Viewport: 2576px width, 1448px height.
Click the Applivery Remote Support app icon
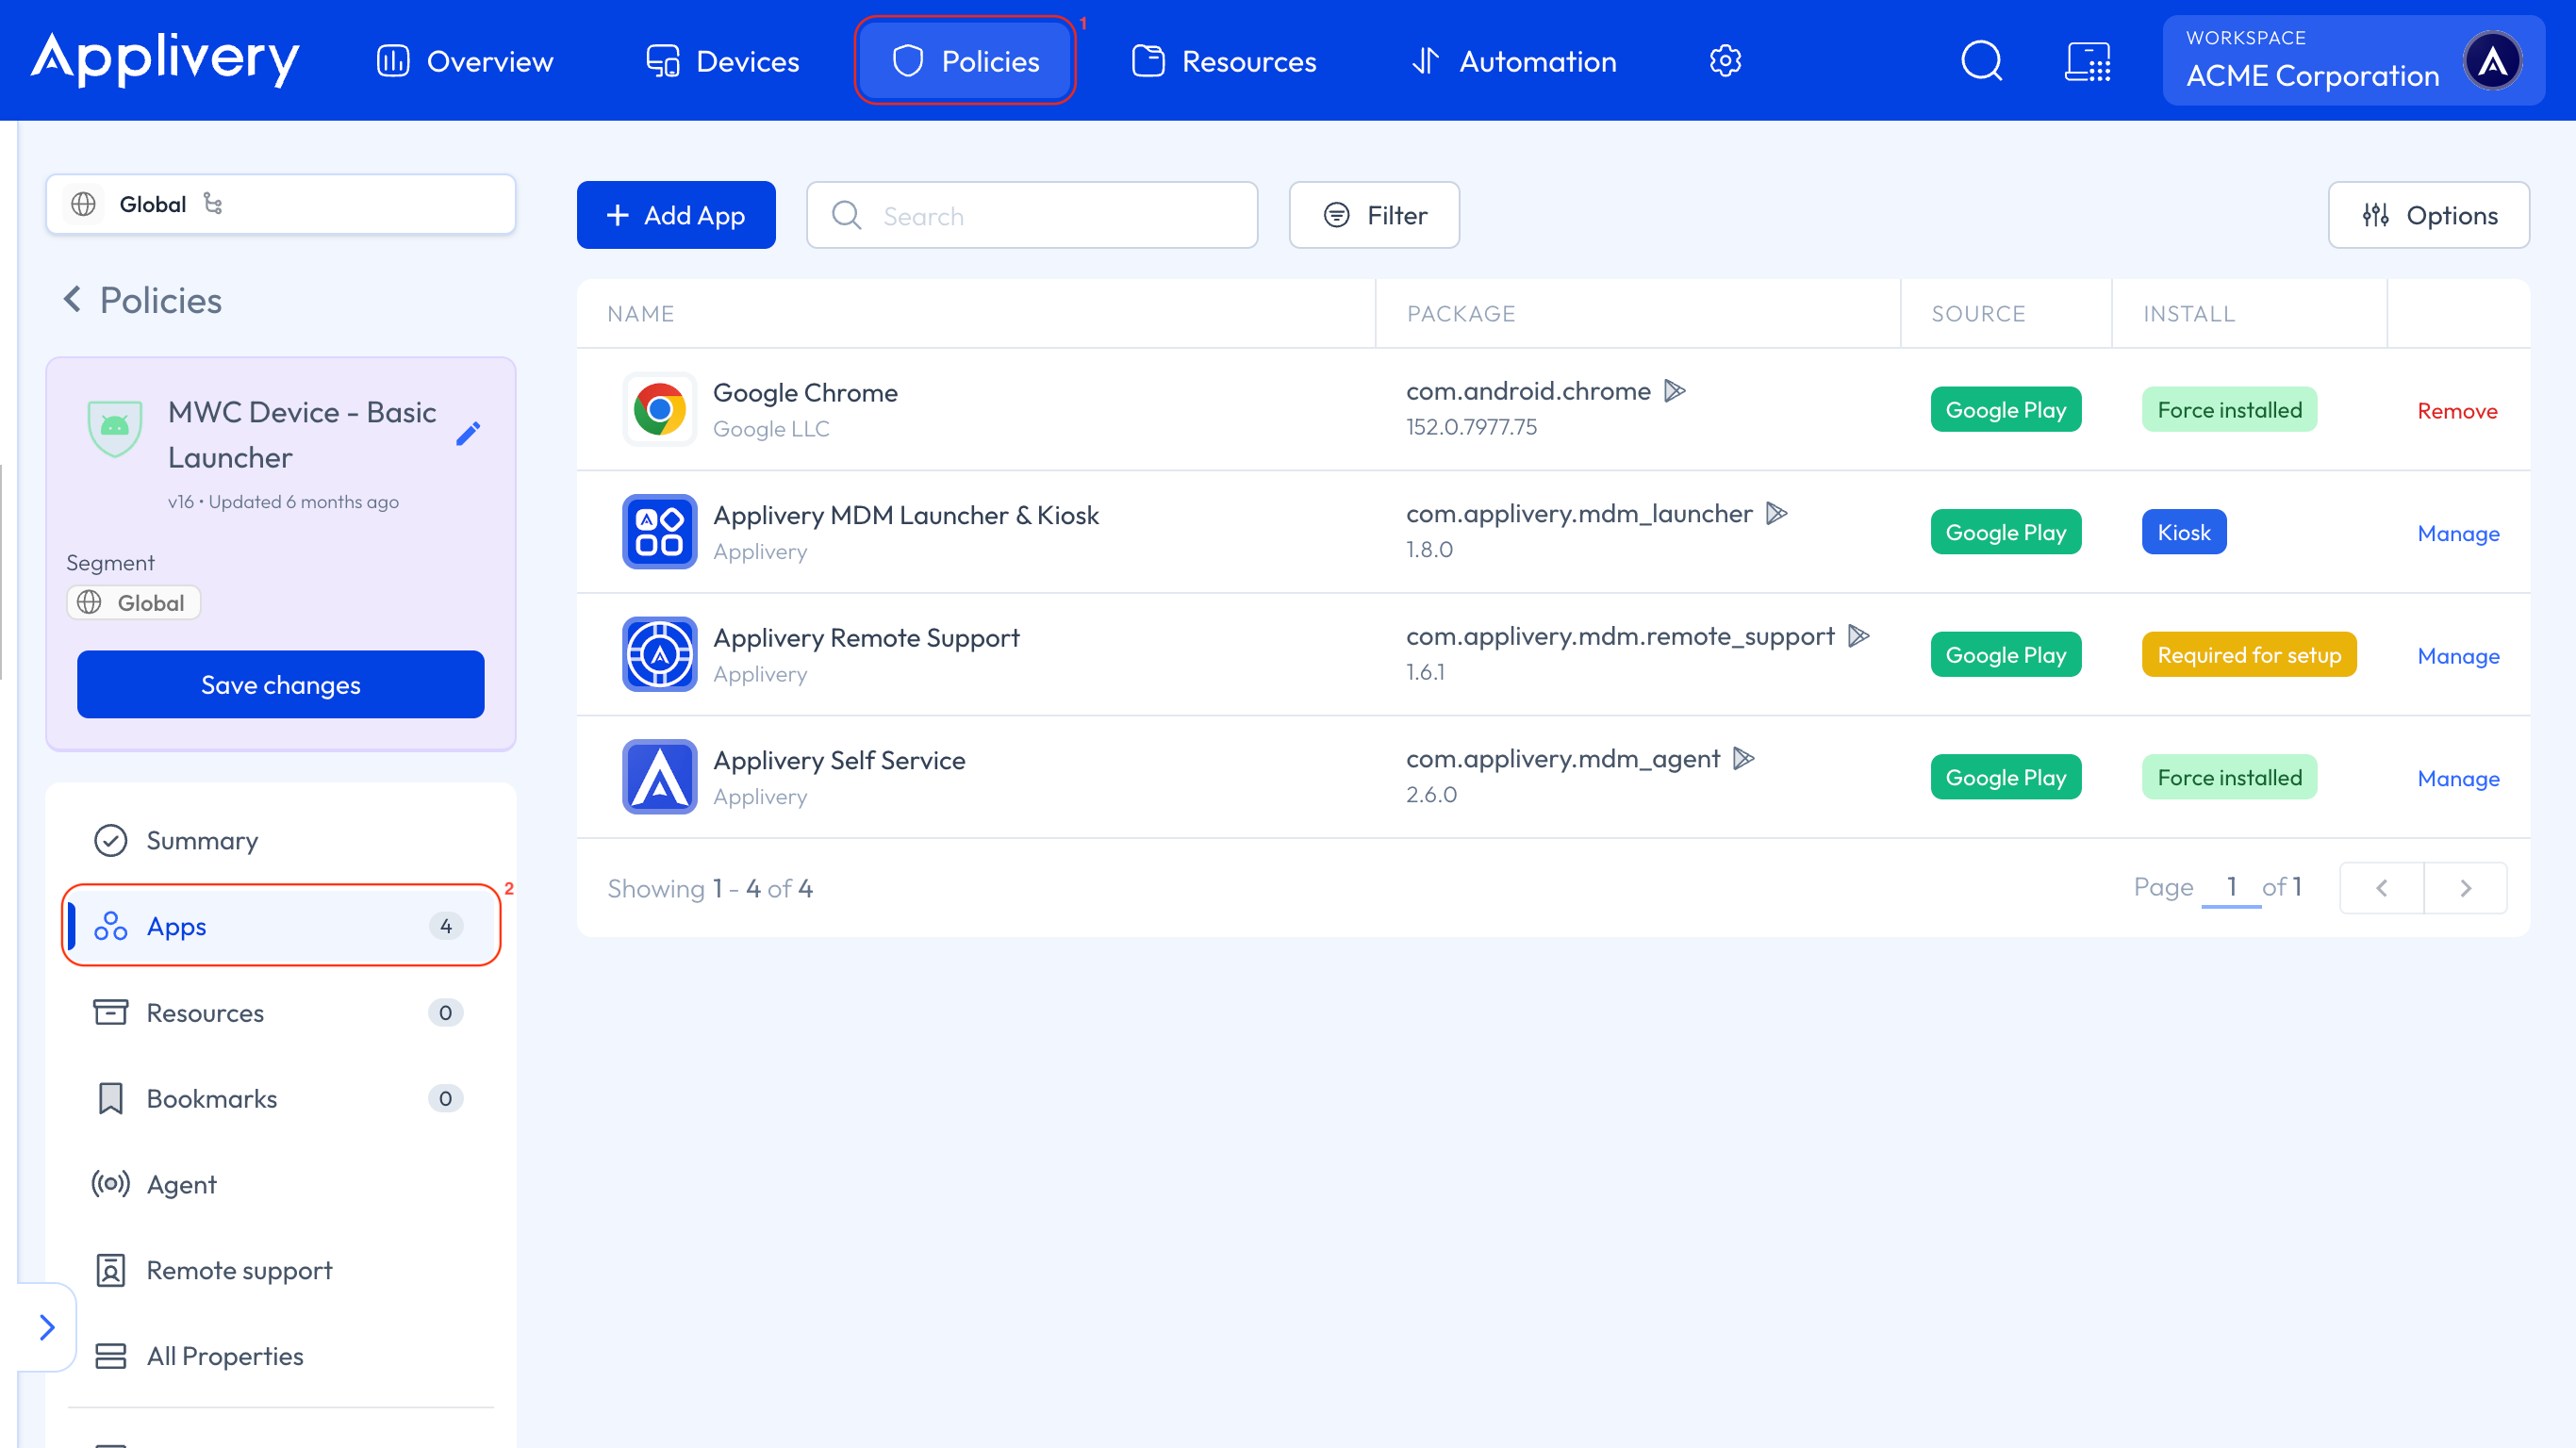[659, 654]
